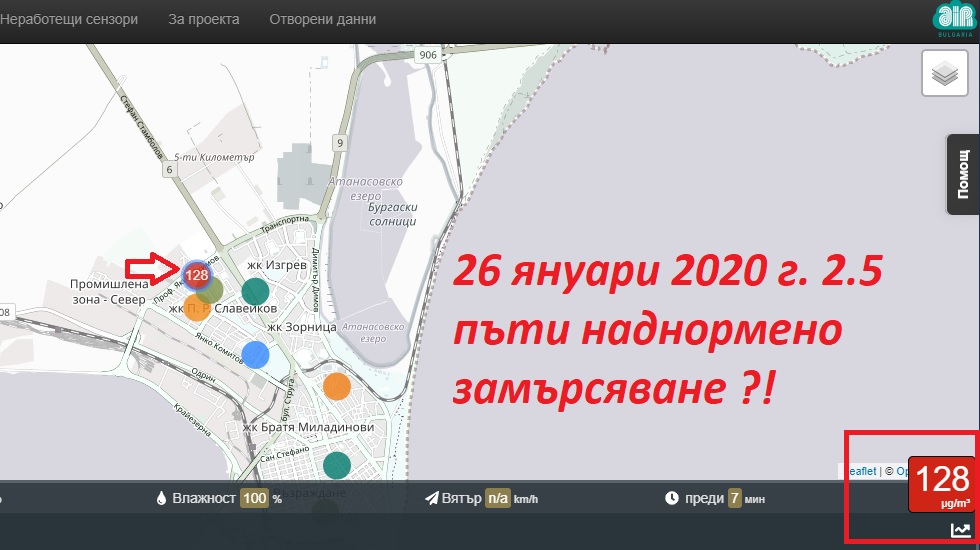Click the Вятър wind arrow icon

pyautogui.click(x=432, y=498)
